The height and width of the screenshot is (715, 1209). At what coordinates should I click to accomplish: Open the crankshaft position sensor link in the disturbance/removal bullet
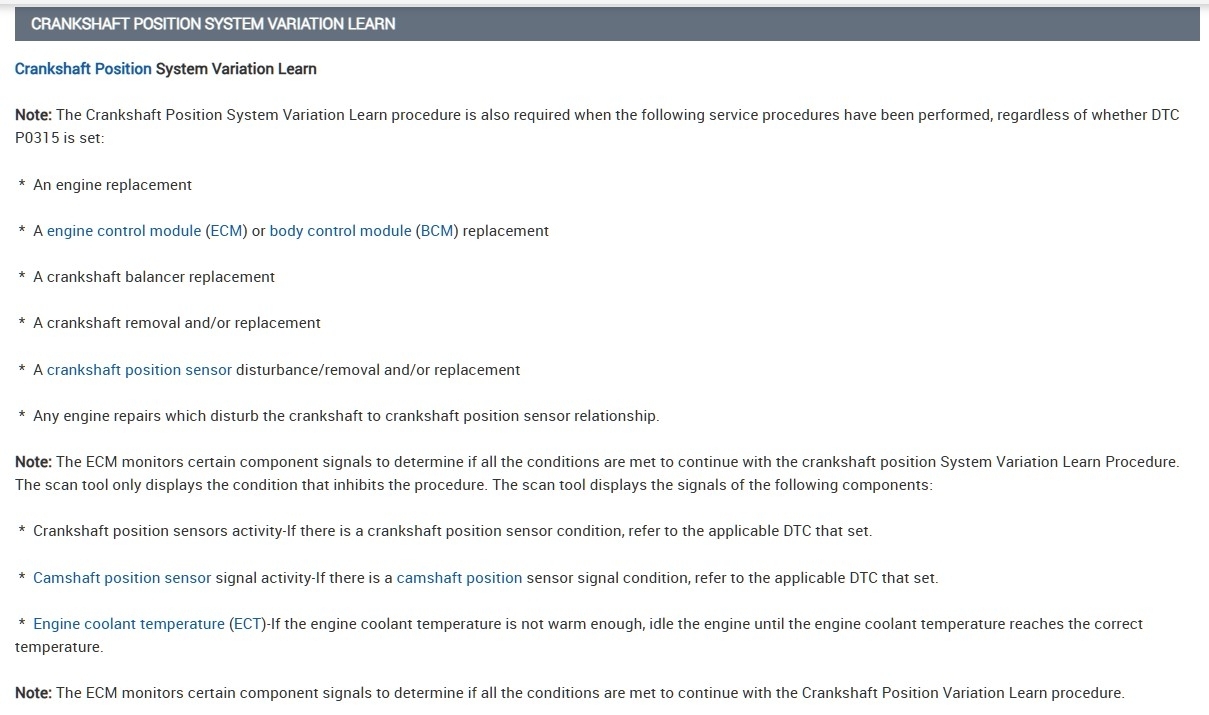[x=139, y=370]
